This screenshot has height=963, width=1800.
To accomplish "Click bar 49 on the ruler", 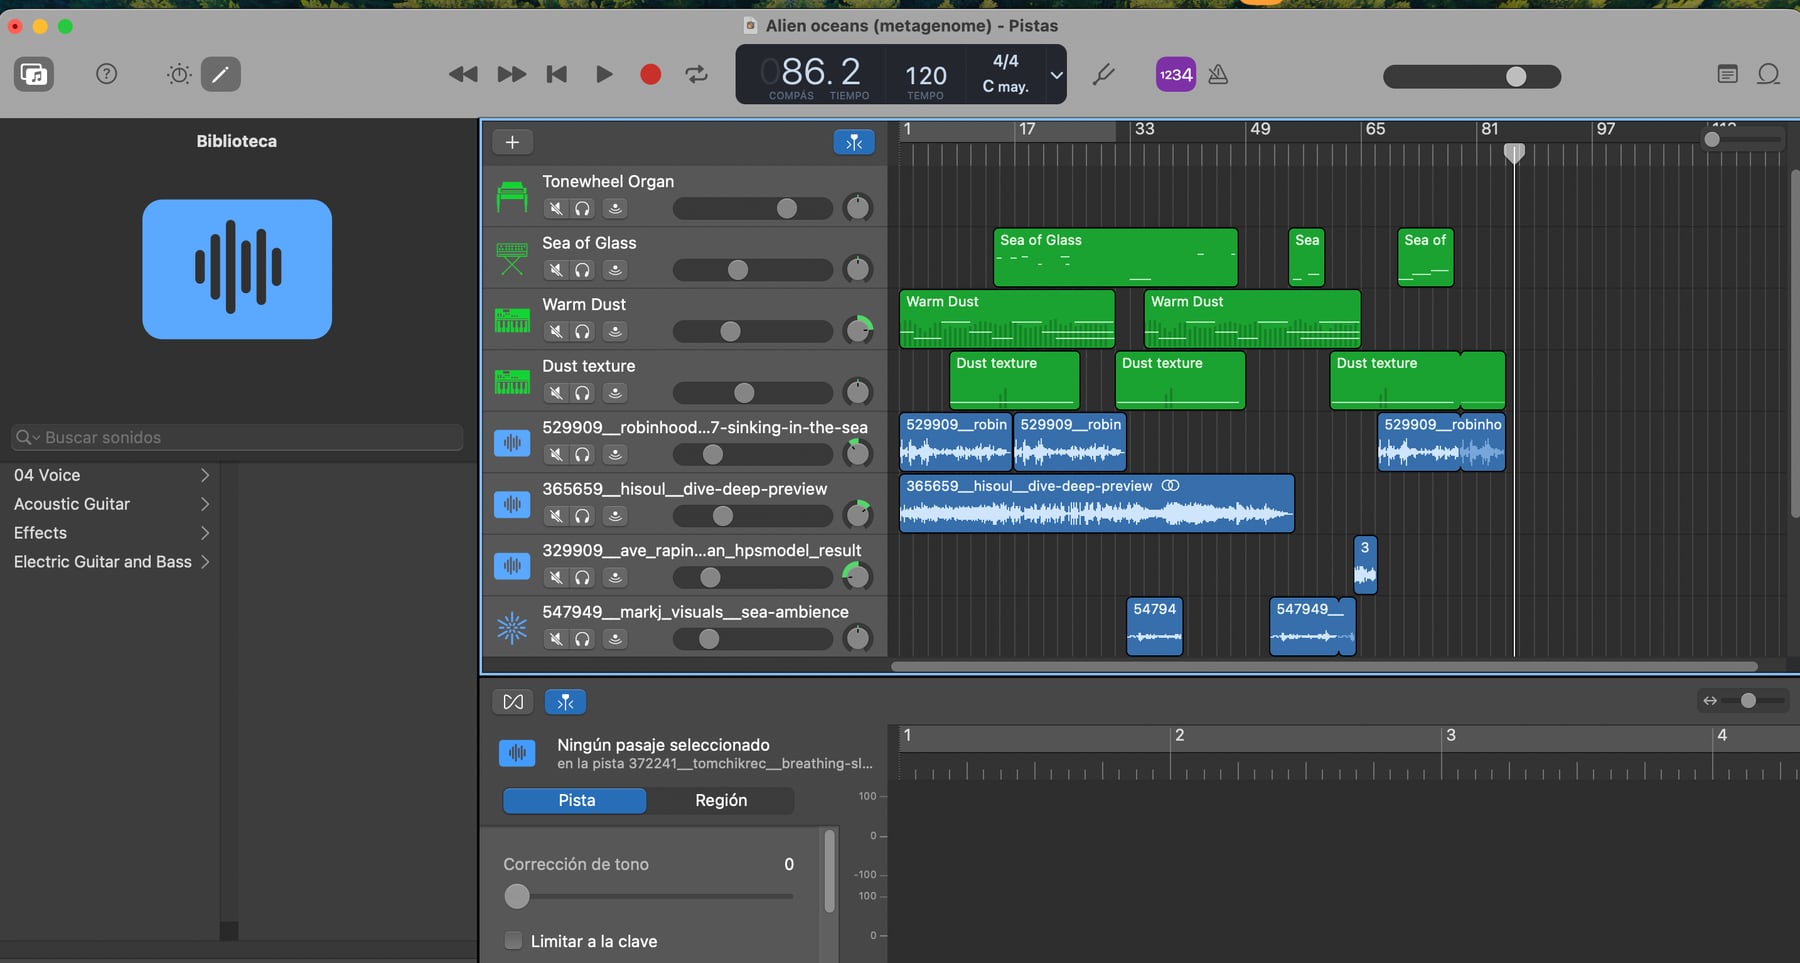I will click(x=1260, y=129).
